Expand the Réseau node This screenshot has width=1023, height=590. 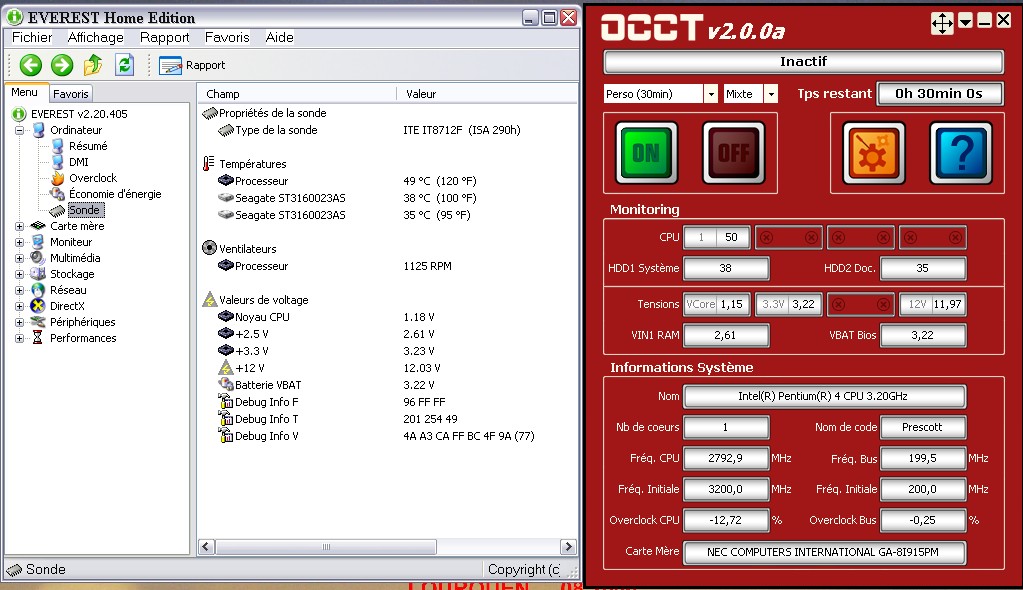click(x=20, y=290)
